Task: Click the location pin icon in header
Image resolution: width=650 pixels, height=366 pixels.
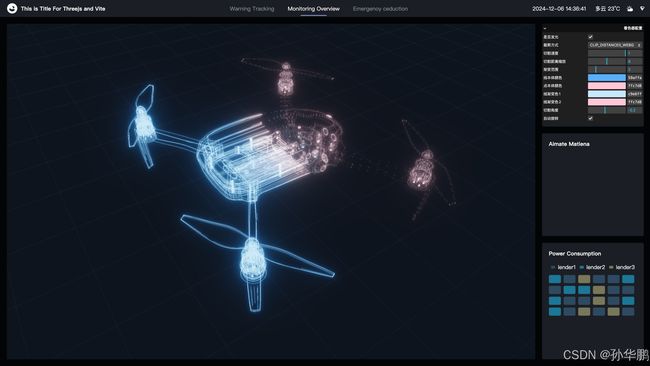Action: 642,9
